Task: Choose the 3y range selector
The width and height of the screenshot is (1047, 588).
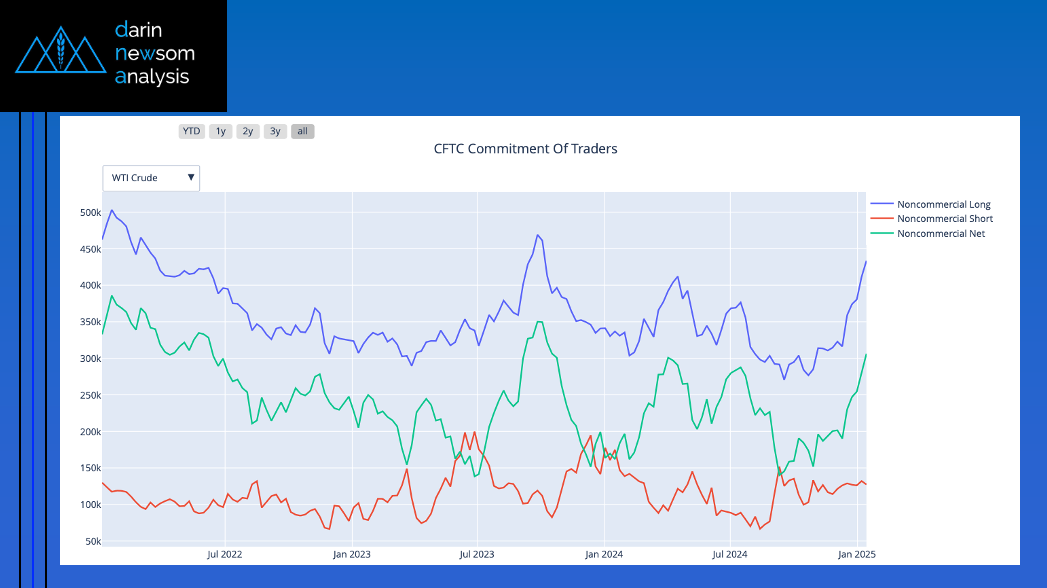Action: pyautogui.click(x=275, y=131)
